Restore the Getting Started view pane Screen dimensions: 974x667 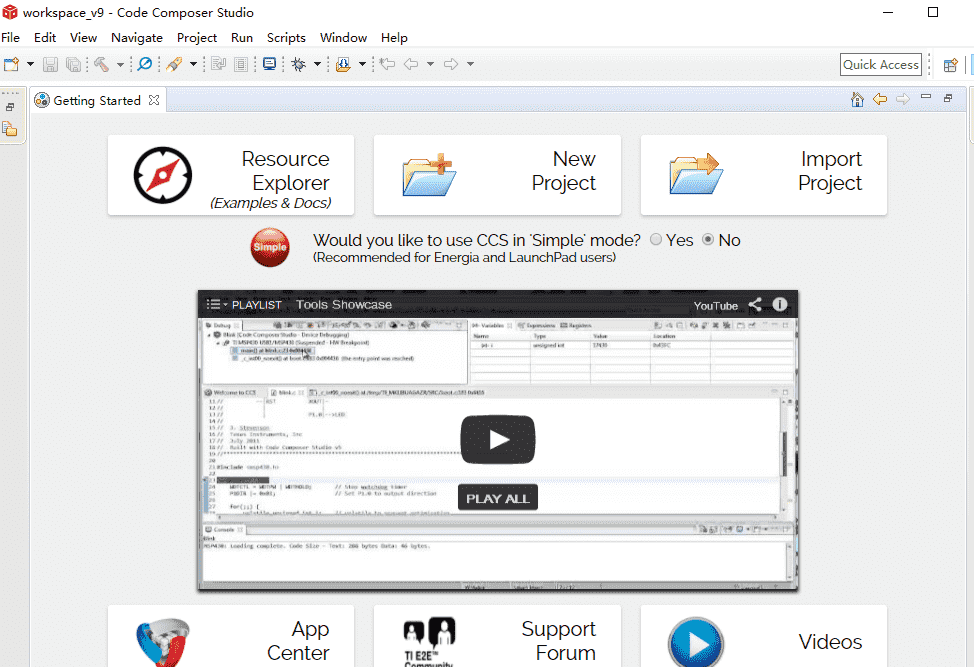click(x=948, y=98)
